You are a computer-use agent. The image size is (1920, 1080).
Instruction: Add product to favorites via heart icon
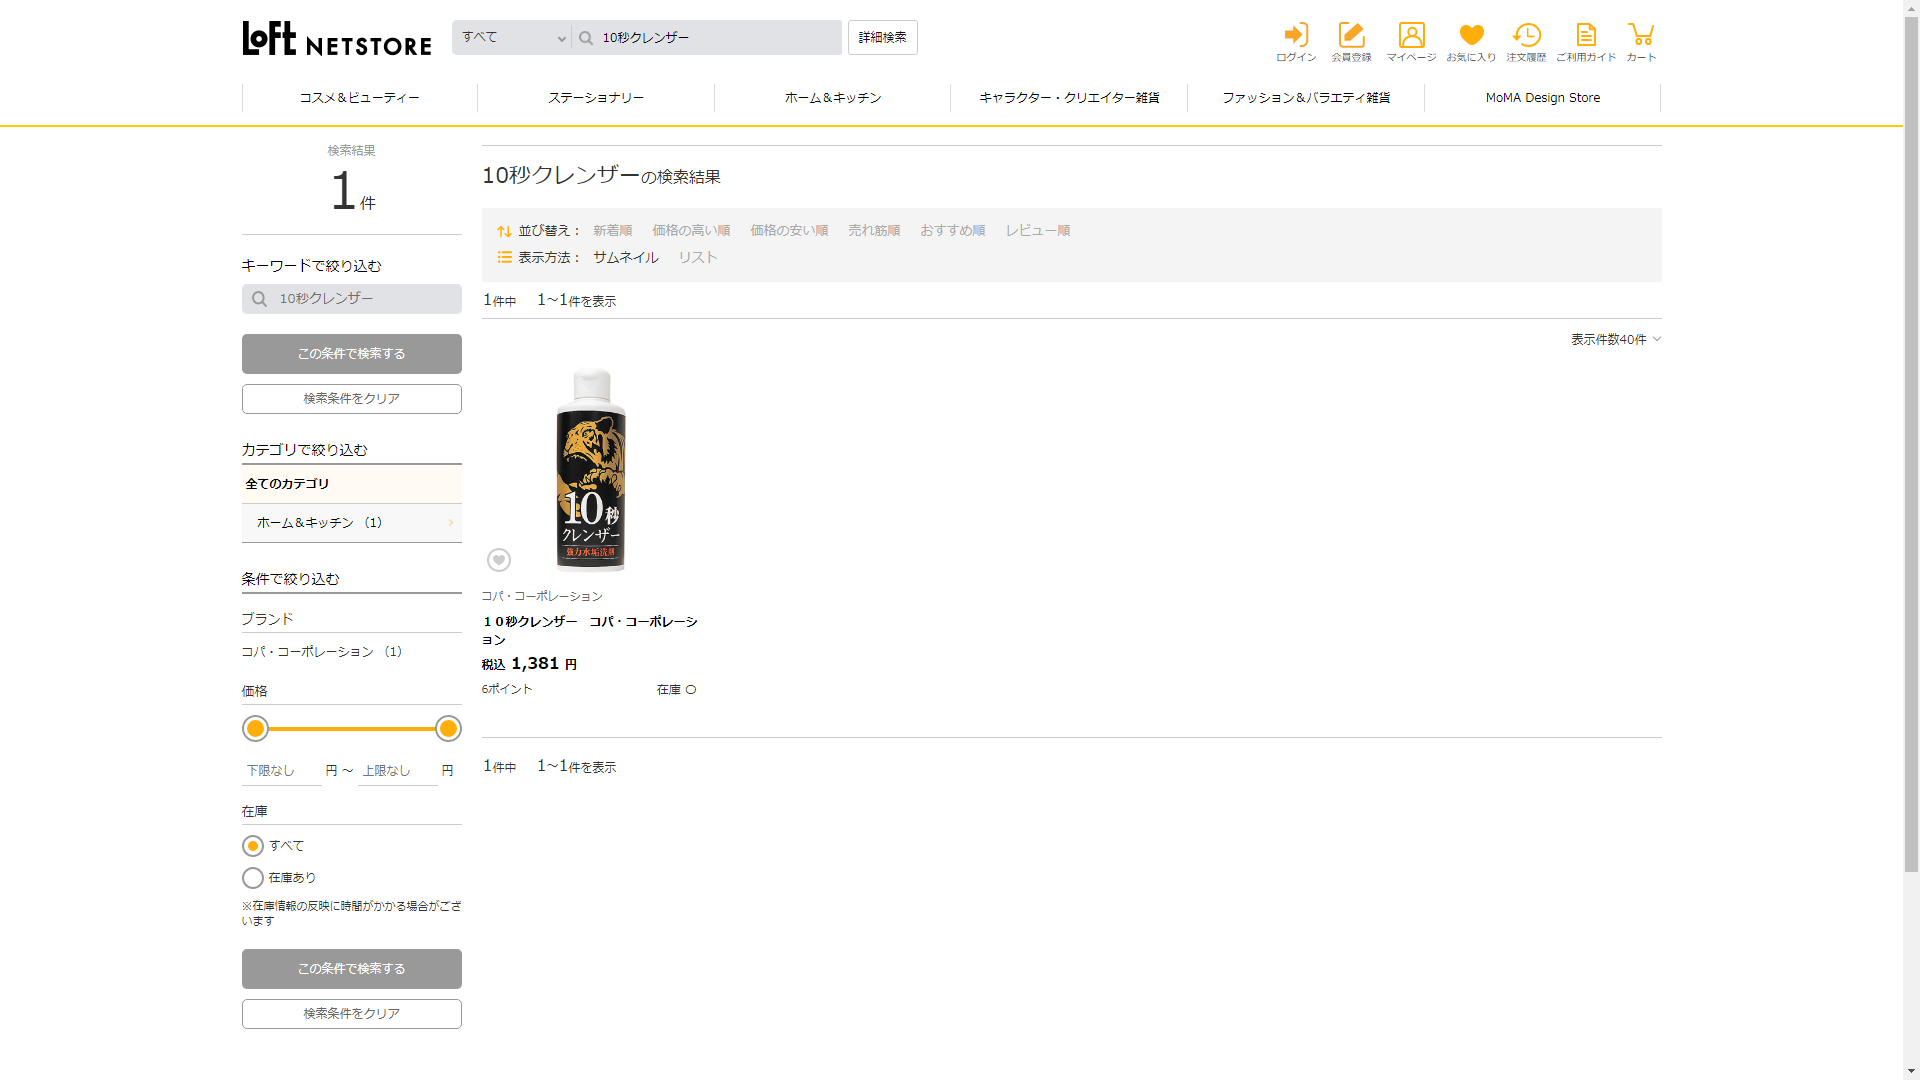point(499,560)
